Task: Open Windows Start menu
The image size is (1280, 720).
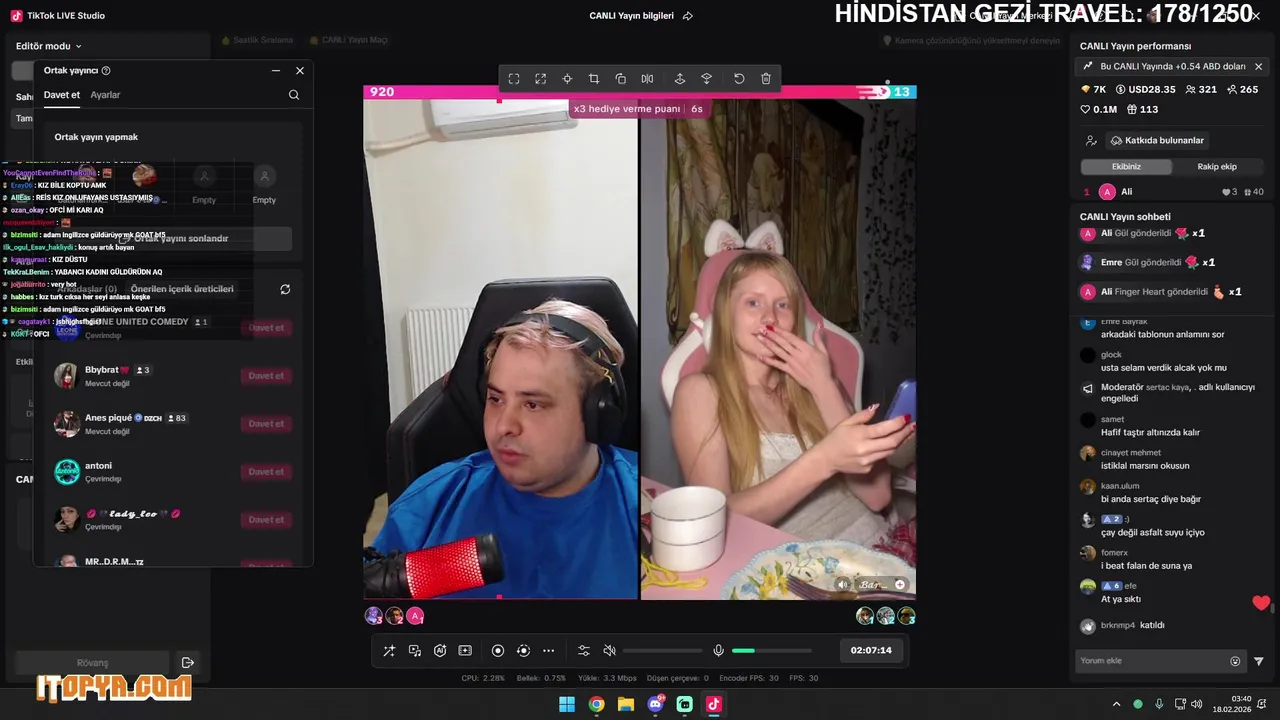Action: [567, 704]
